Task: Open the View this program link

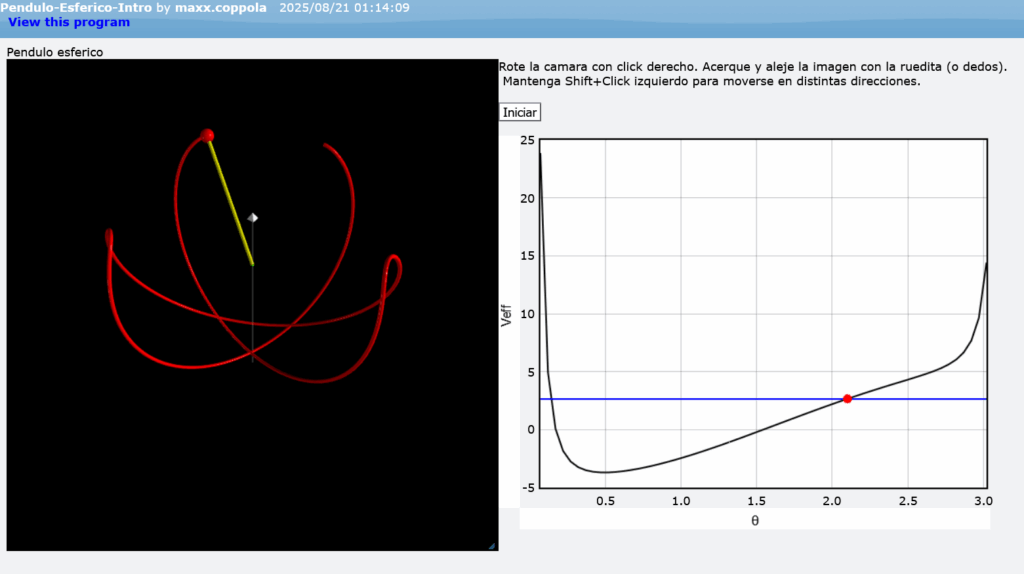Action: point(69,22)
